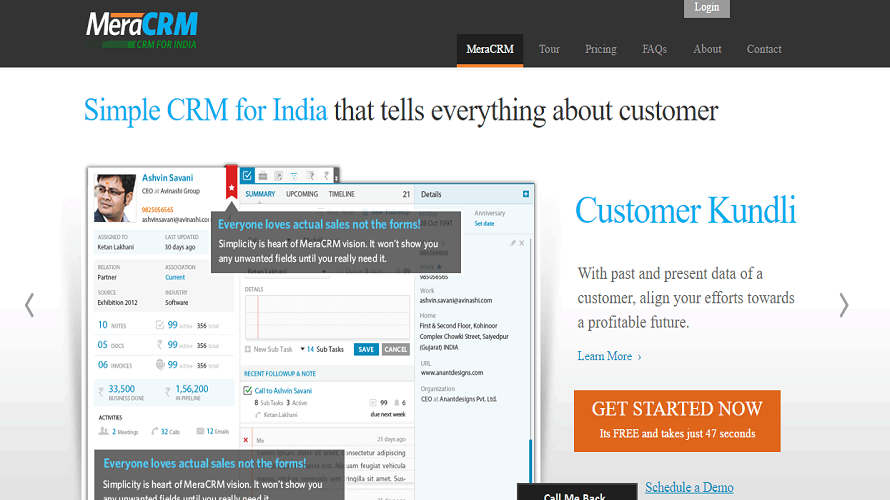
Task: Click the 33,500 Business Done value
Action: coord(121,389)
